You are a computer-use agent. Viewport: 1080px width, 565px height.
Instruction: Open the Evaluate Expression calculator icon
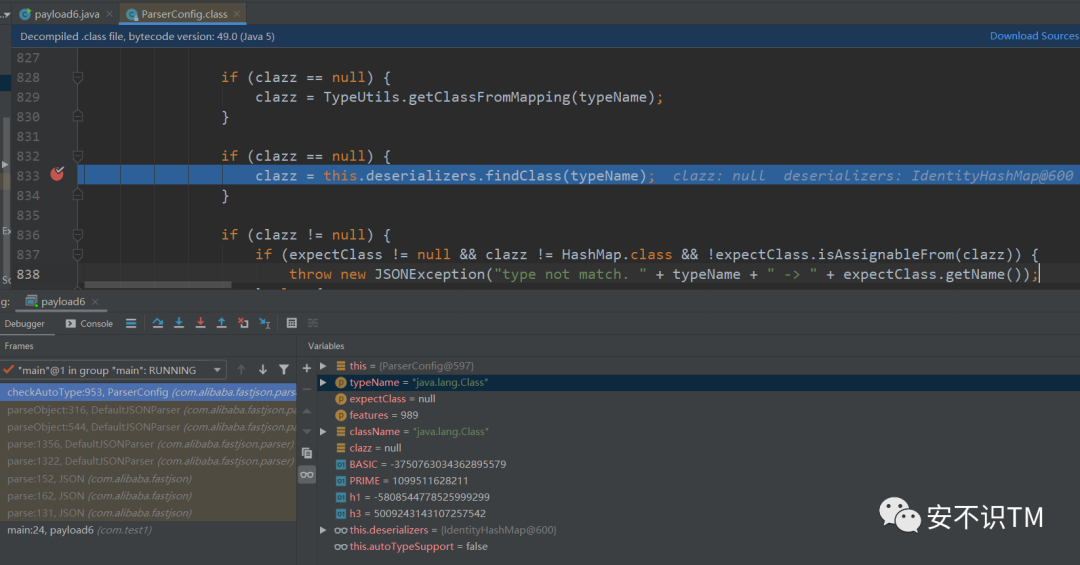(291, 323)
